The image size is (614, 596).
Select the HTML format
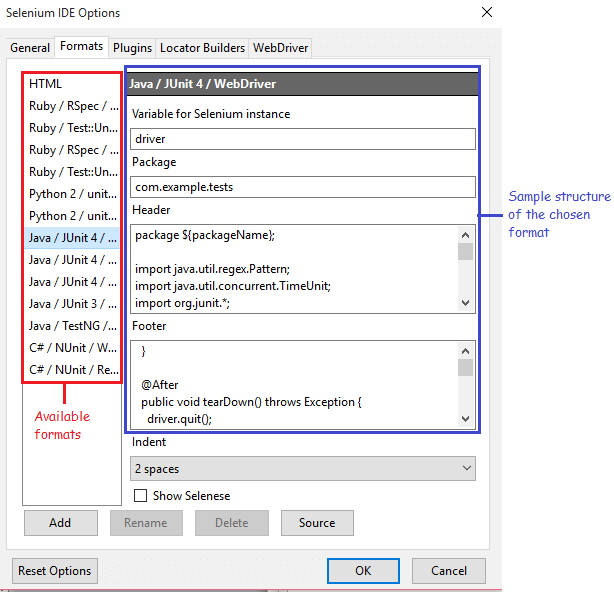coord(73,84)
